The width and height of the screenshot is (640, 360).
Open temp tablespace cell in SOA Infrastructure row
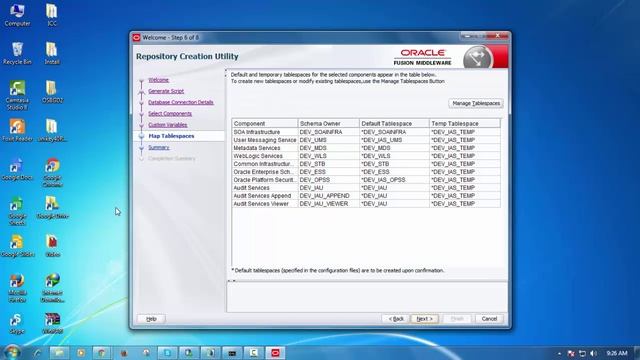465,132
